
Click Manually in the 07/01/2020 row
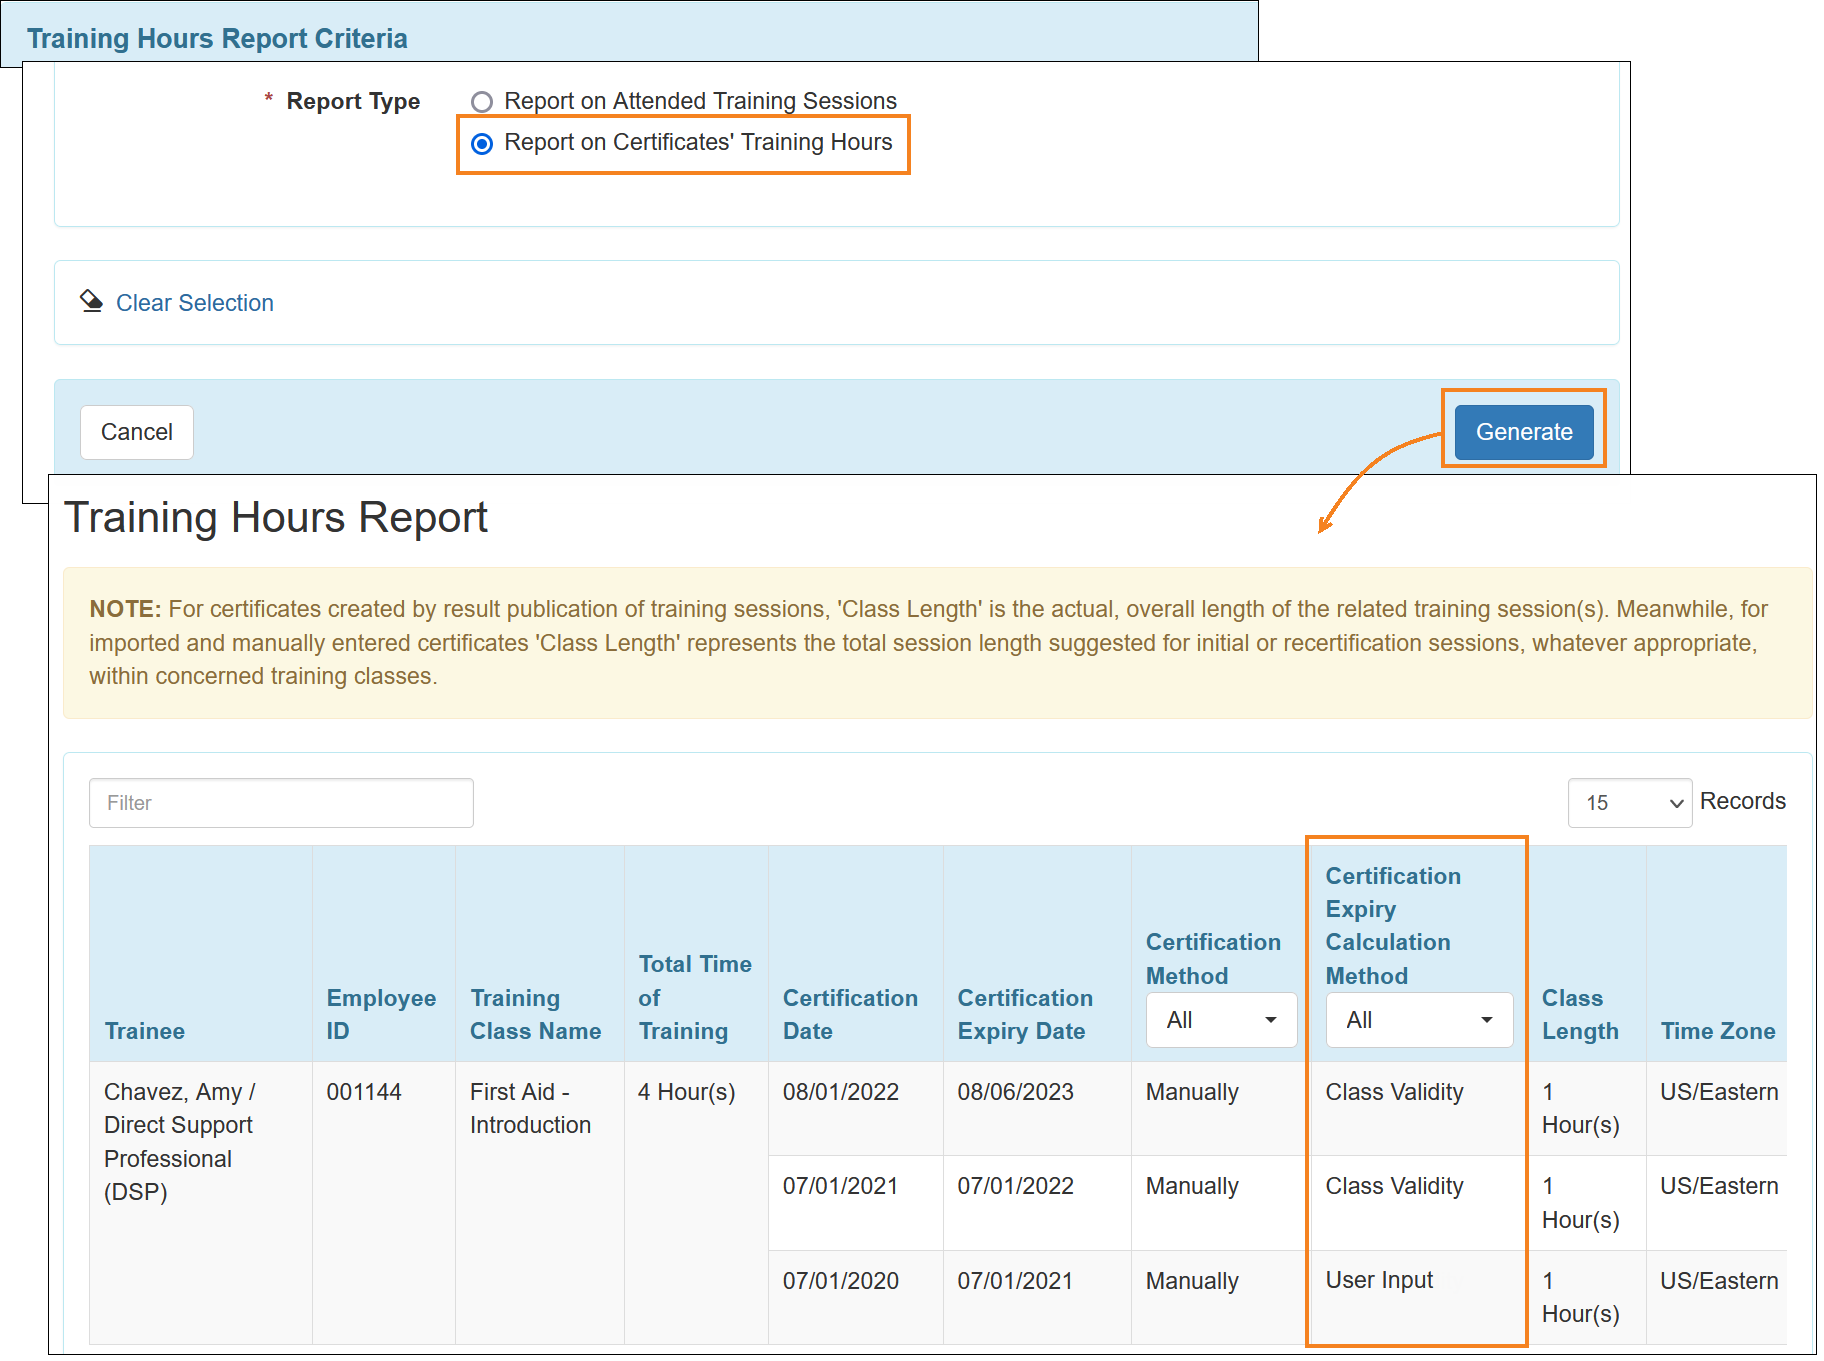1192,1281
